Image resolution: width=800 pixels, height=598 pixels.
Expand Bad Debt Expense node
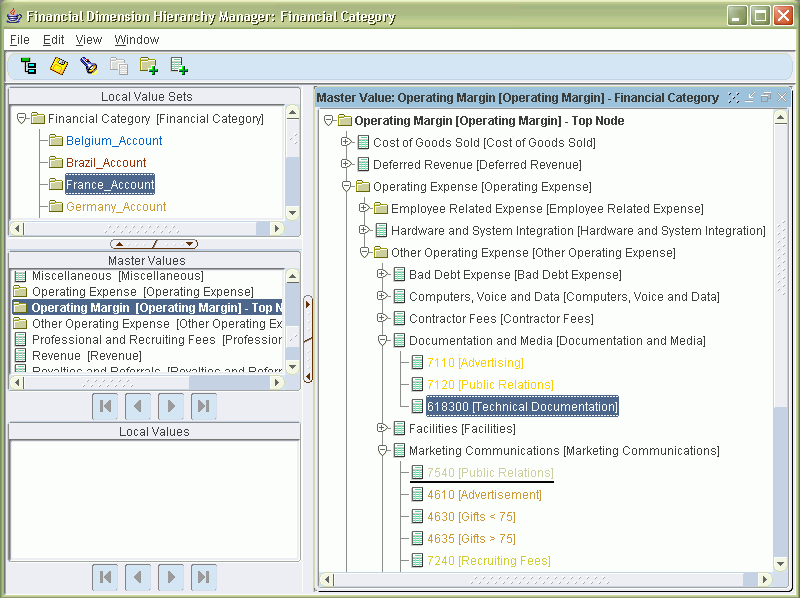pos(382,274)
